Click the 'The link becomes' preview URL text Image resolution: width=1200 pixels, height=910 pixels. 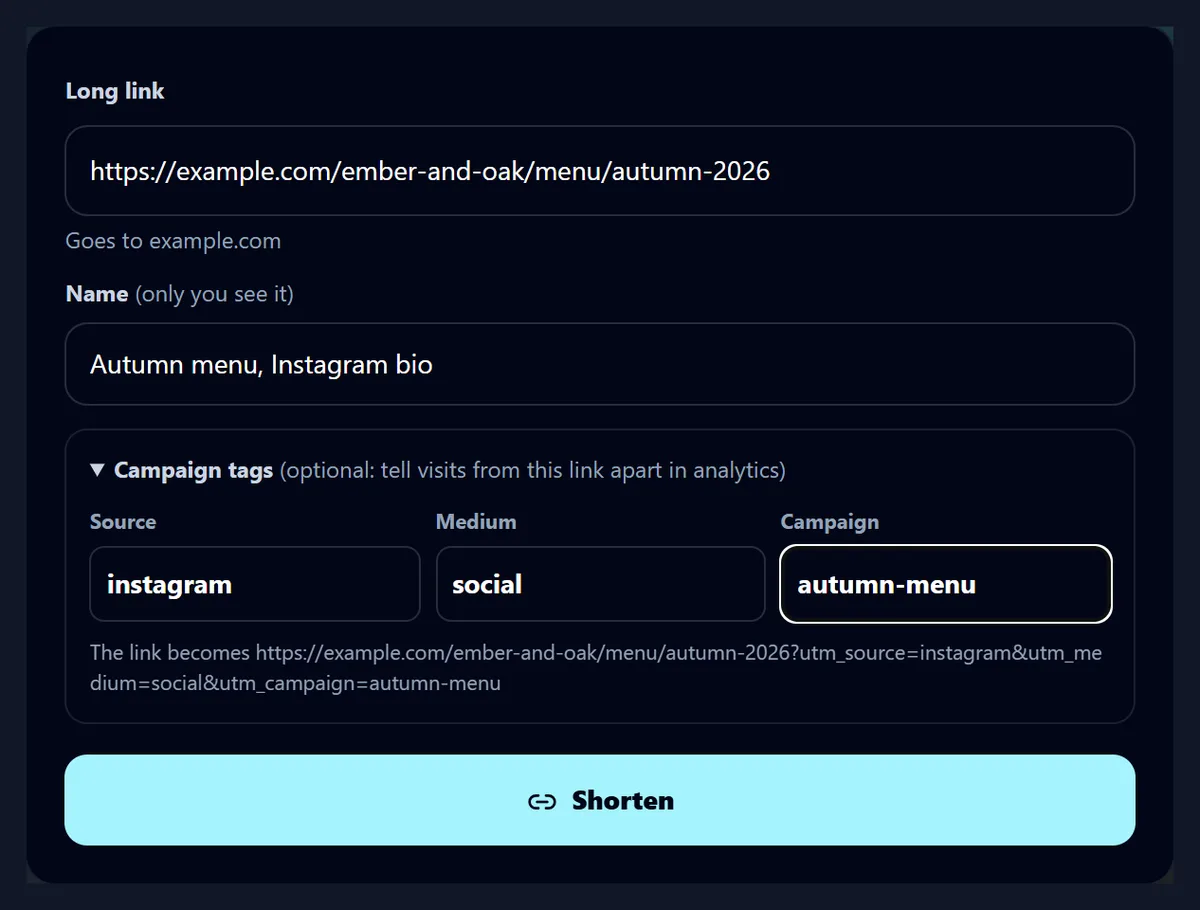596,668
